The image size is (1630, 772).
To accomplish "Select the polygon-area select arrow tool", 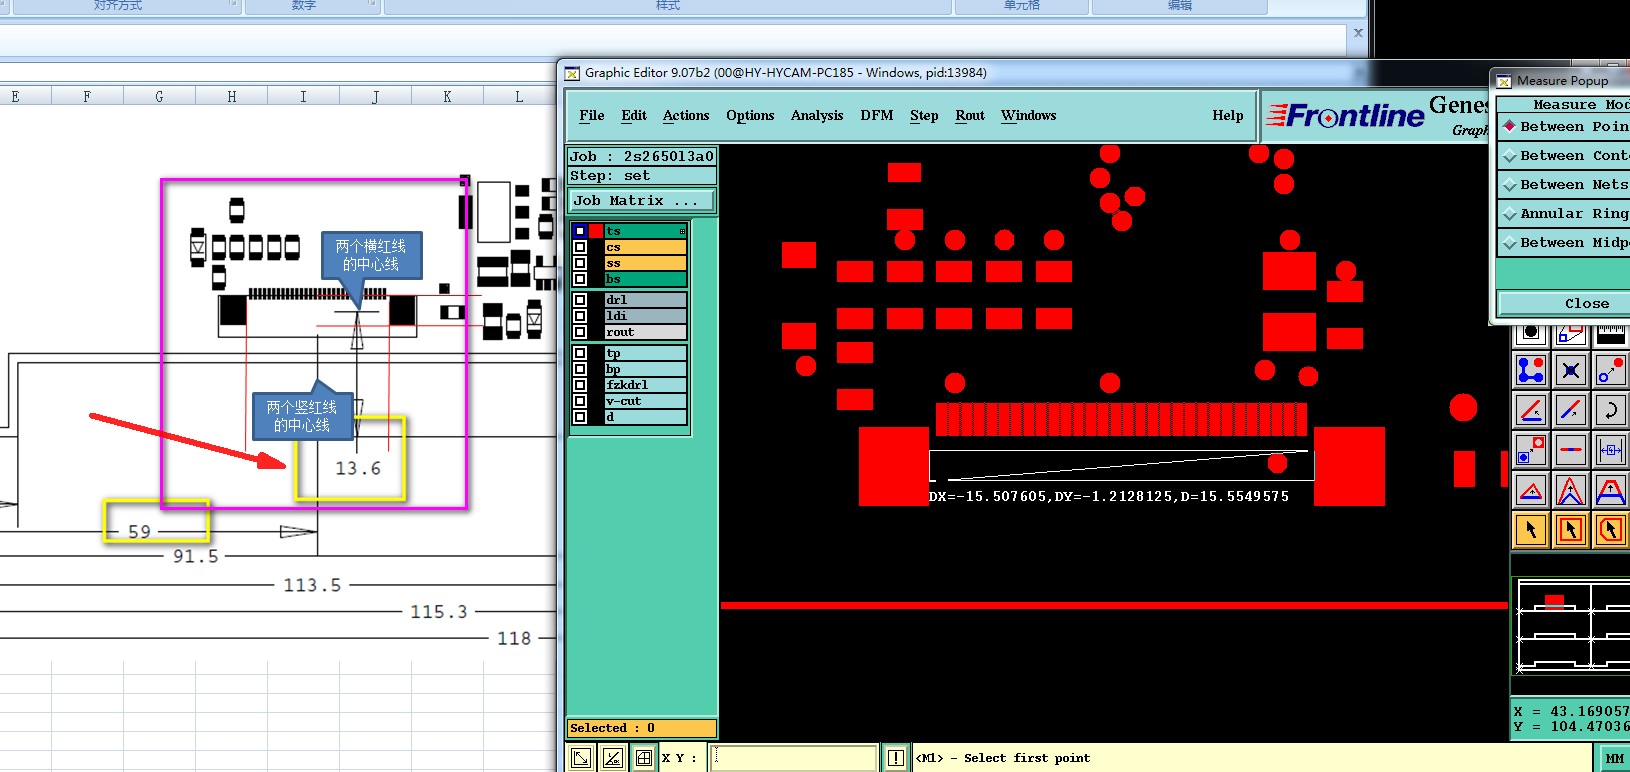I will [x=1610, y=530].
